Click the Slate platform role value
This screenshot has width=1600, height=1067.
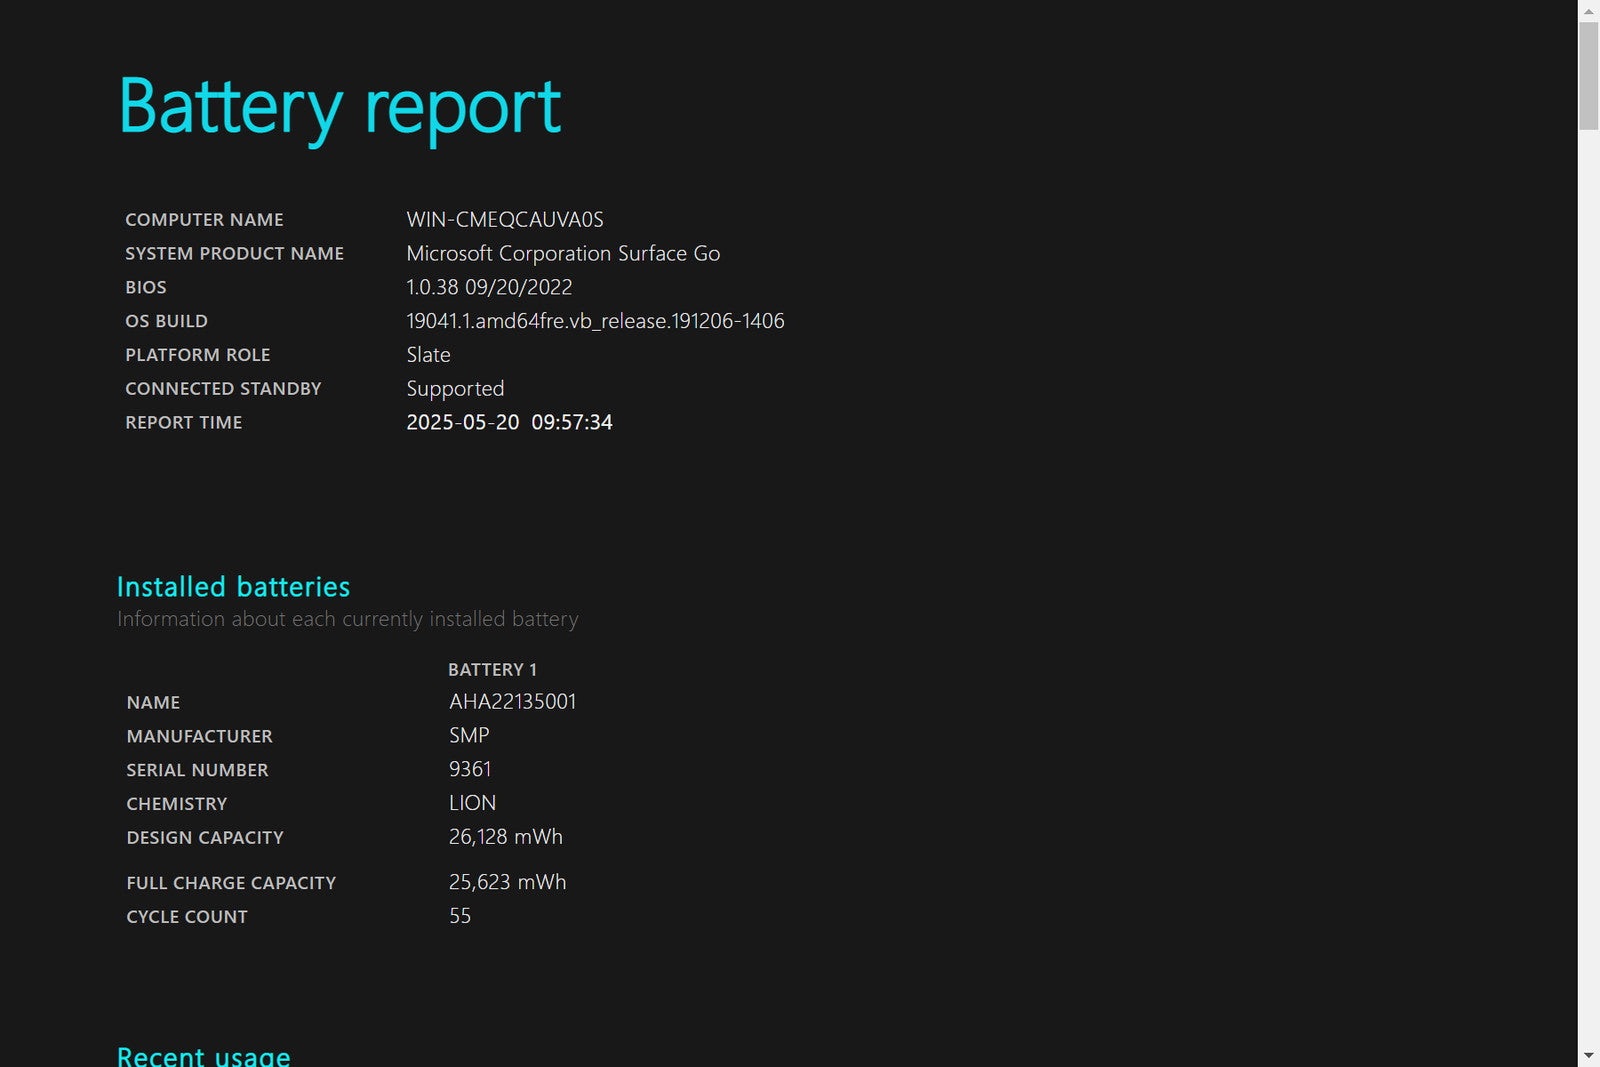point(428,355)
